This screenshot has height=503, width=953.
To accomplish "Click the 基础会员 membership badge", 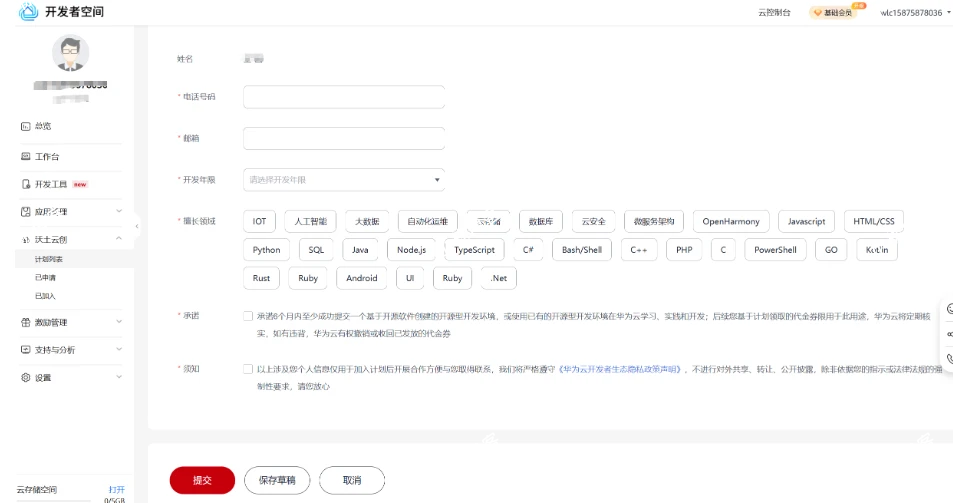I will (x=833, y=13).
